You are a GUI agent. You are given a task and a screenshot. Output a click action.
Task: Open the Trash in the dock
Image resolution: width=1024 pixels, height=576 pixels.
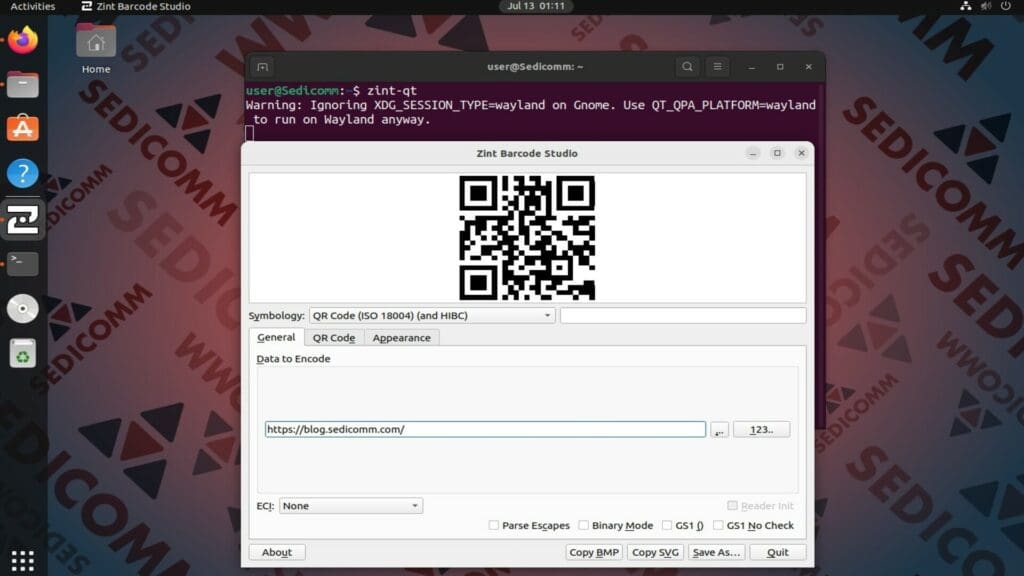[23, 354]
